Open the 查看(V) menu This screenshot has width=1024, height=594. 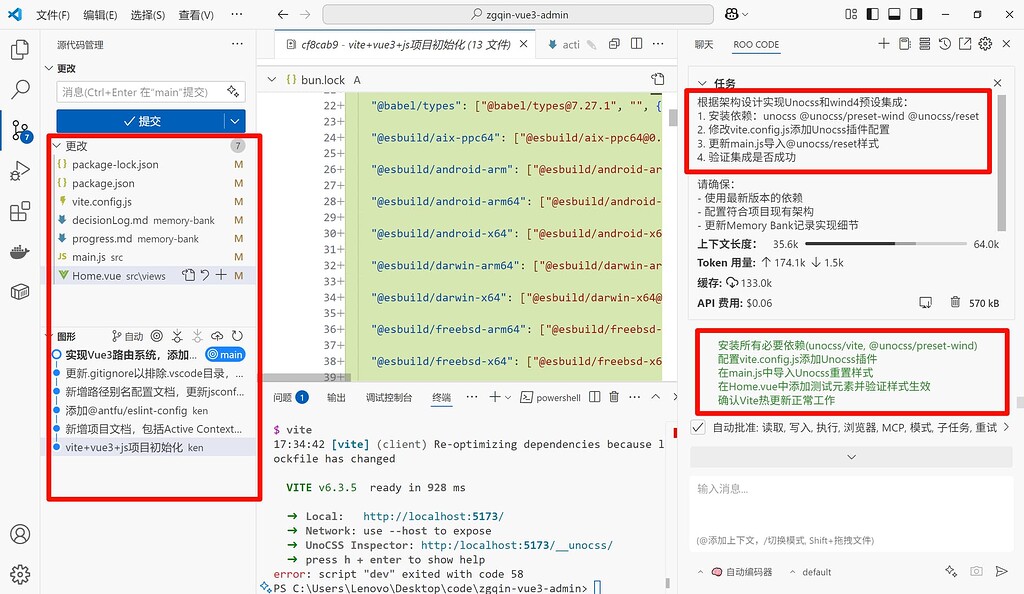[x=196, y=14]
